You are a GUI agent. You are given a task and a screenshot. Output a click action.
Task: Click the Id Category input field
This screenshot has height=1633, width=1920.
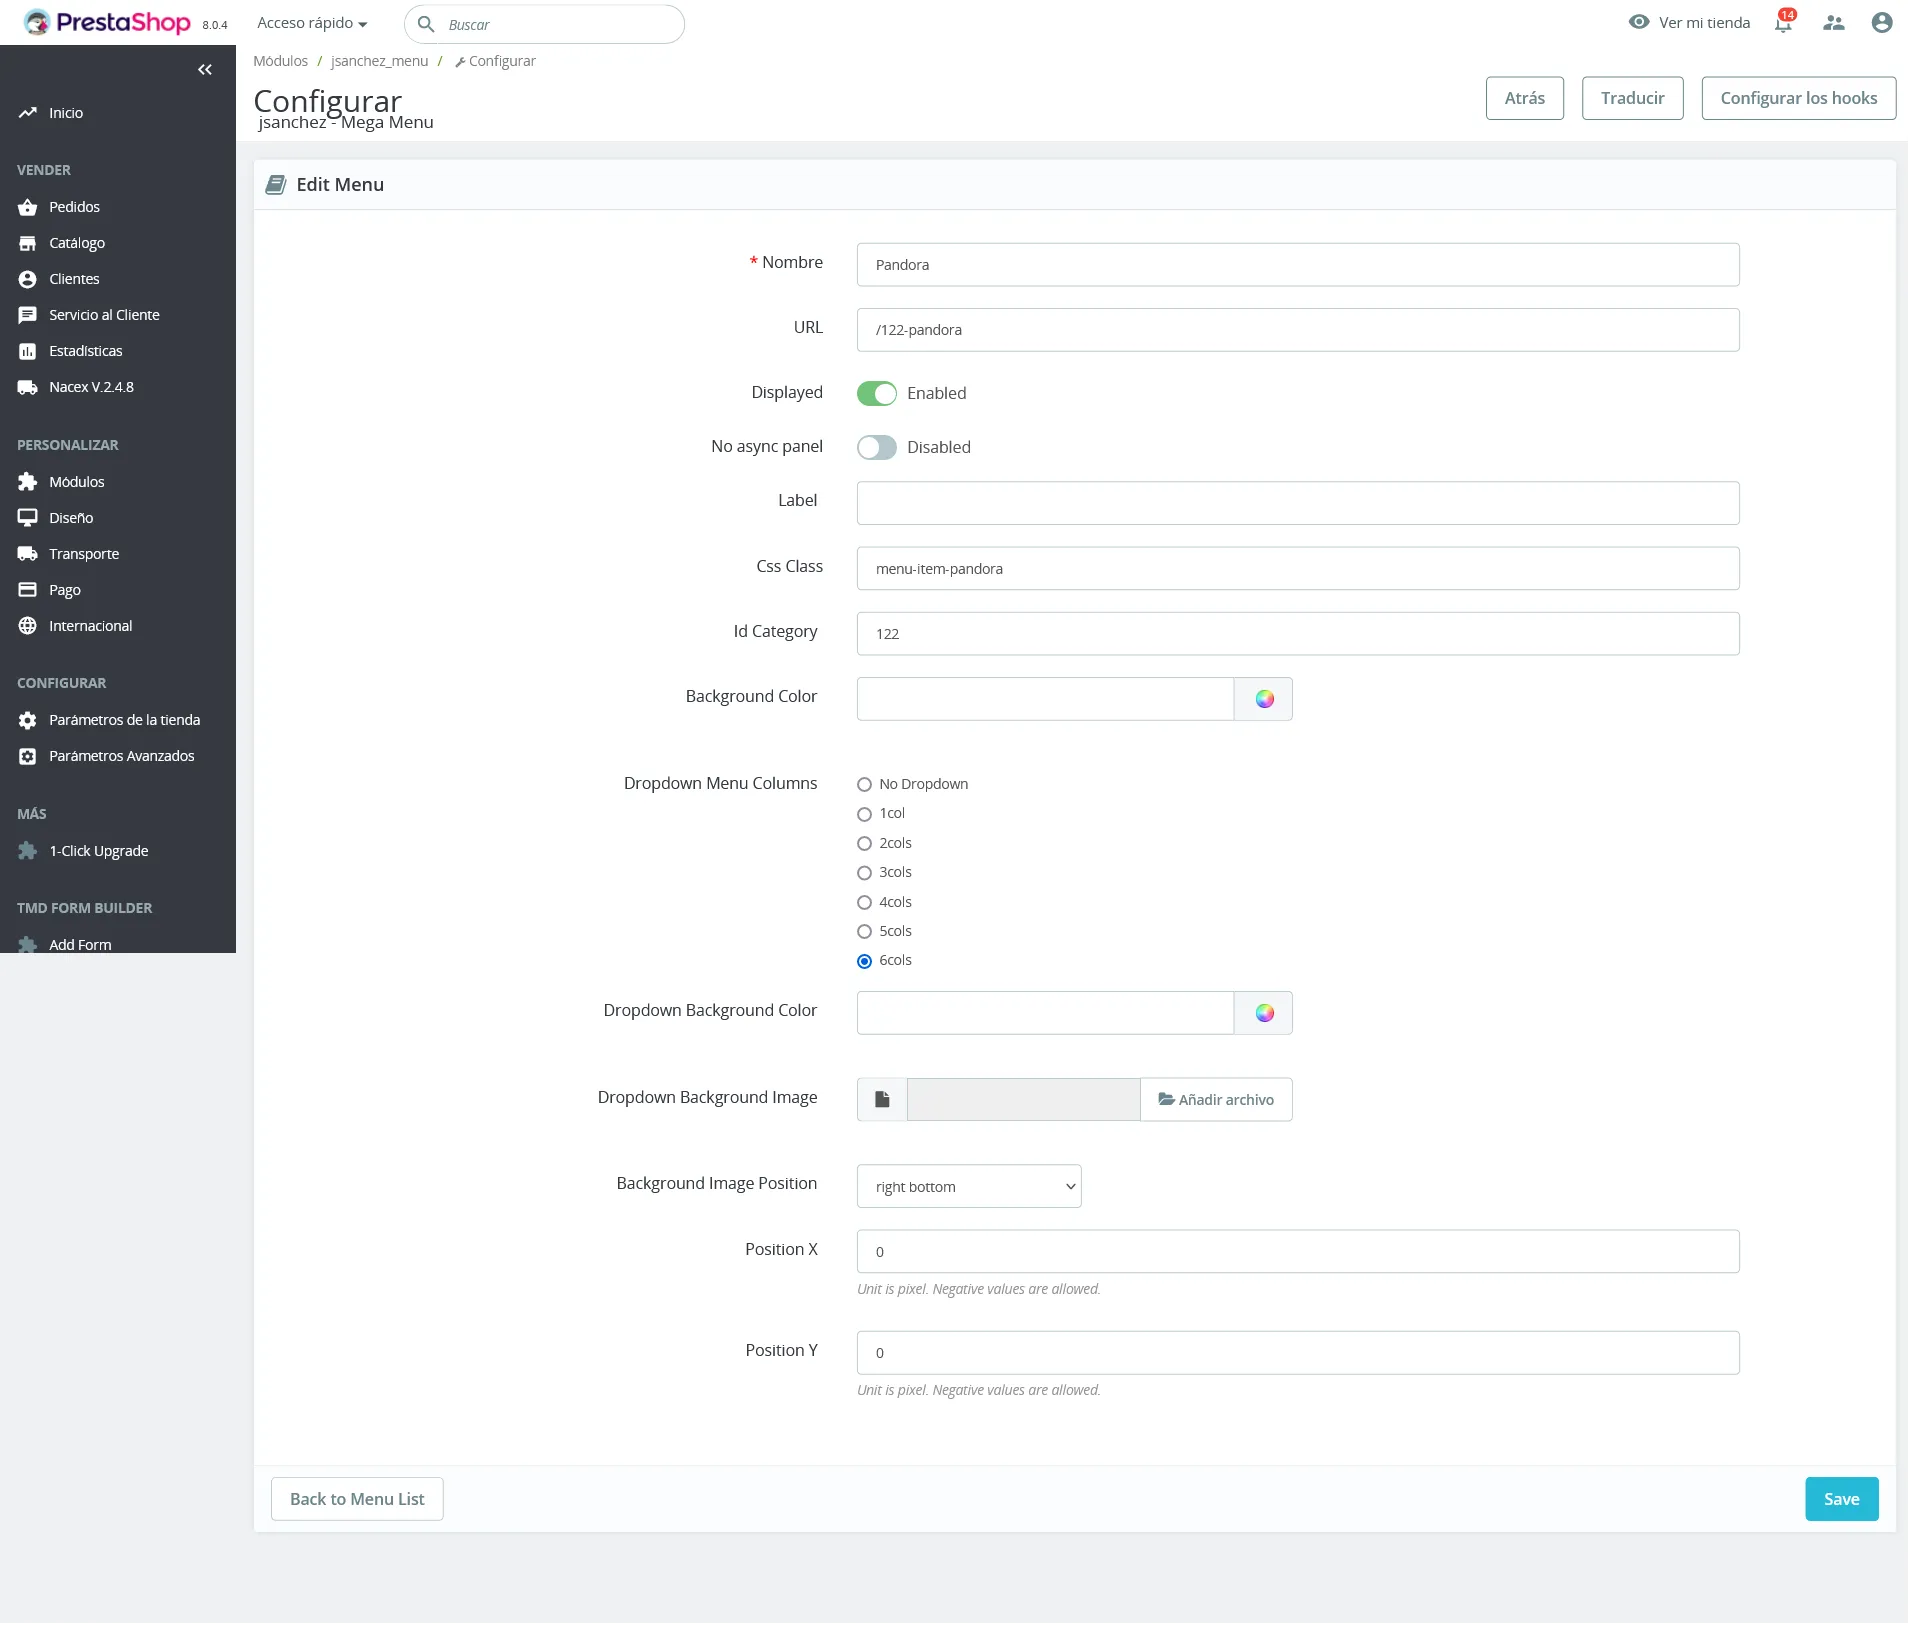pos(1298,634)
